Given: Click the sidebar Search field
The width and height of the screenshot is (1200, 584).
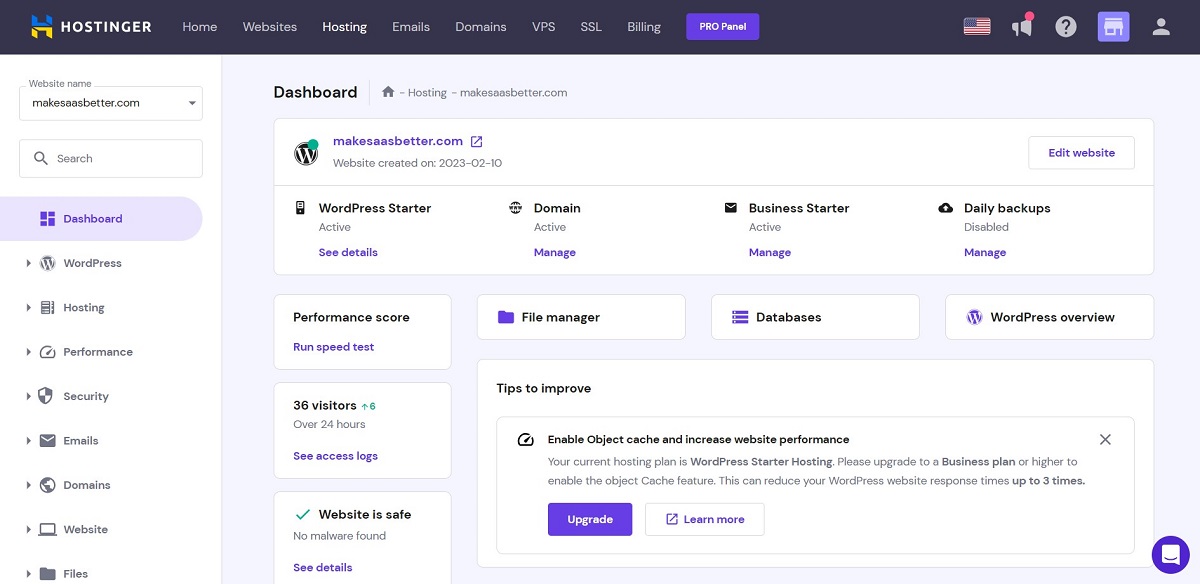Looking at the screenshot, I should [x=111, y=158].
